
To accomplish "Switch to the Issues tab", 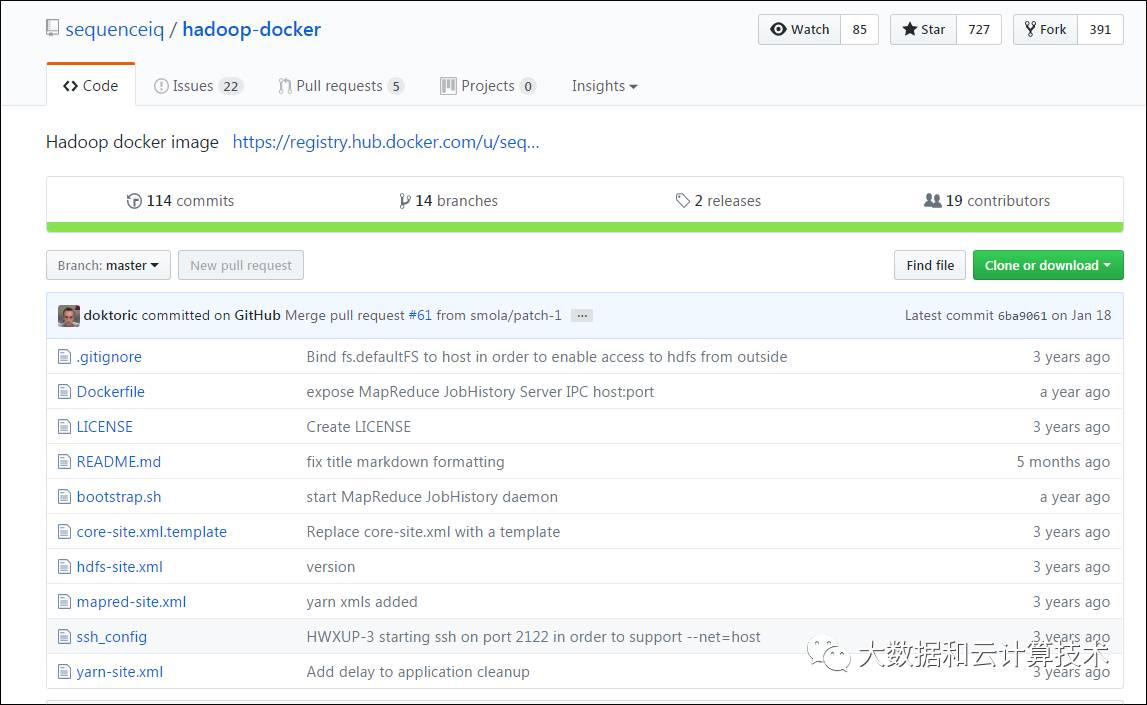I will 198,86.
